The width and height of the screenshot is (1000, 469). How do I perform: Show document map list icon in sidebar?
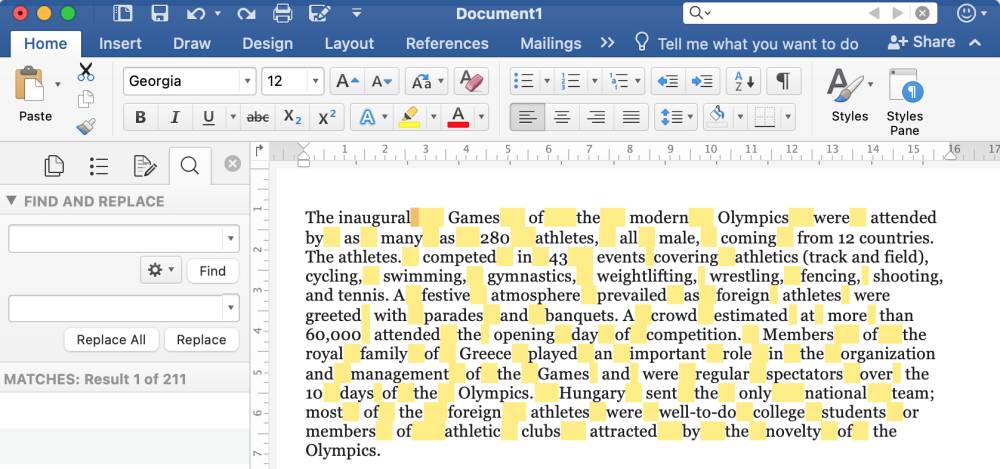99,166
